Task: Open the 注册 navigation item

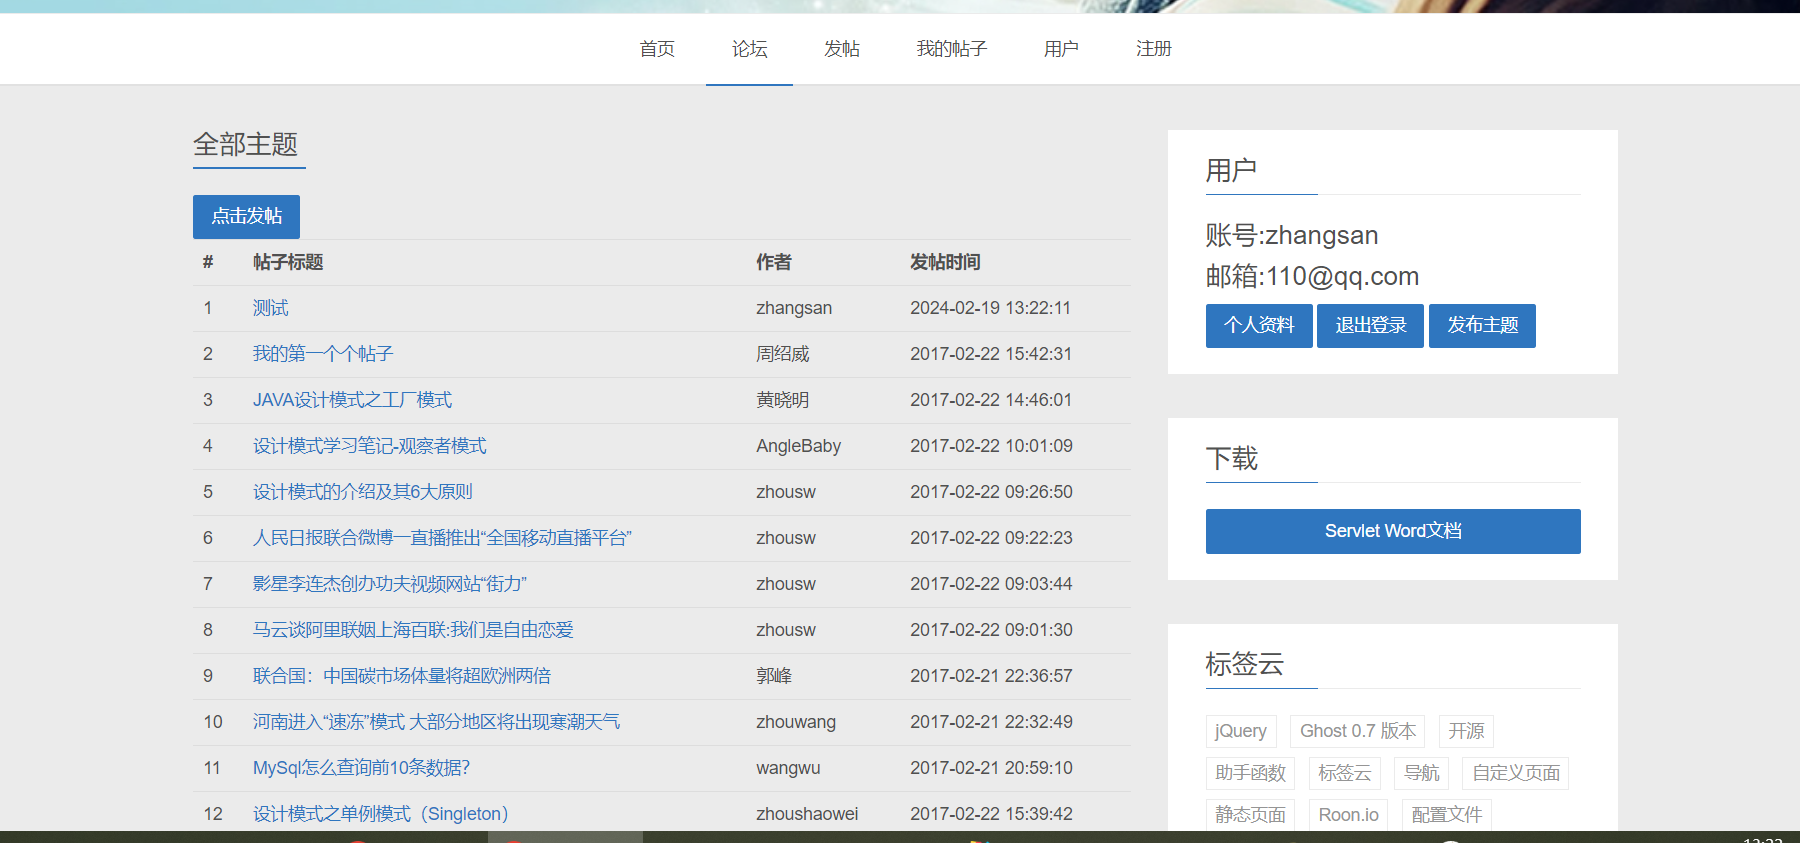Action: [x=1153, y=49]
